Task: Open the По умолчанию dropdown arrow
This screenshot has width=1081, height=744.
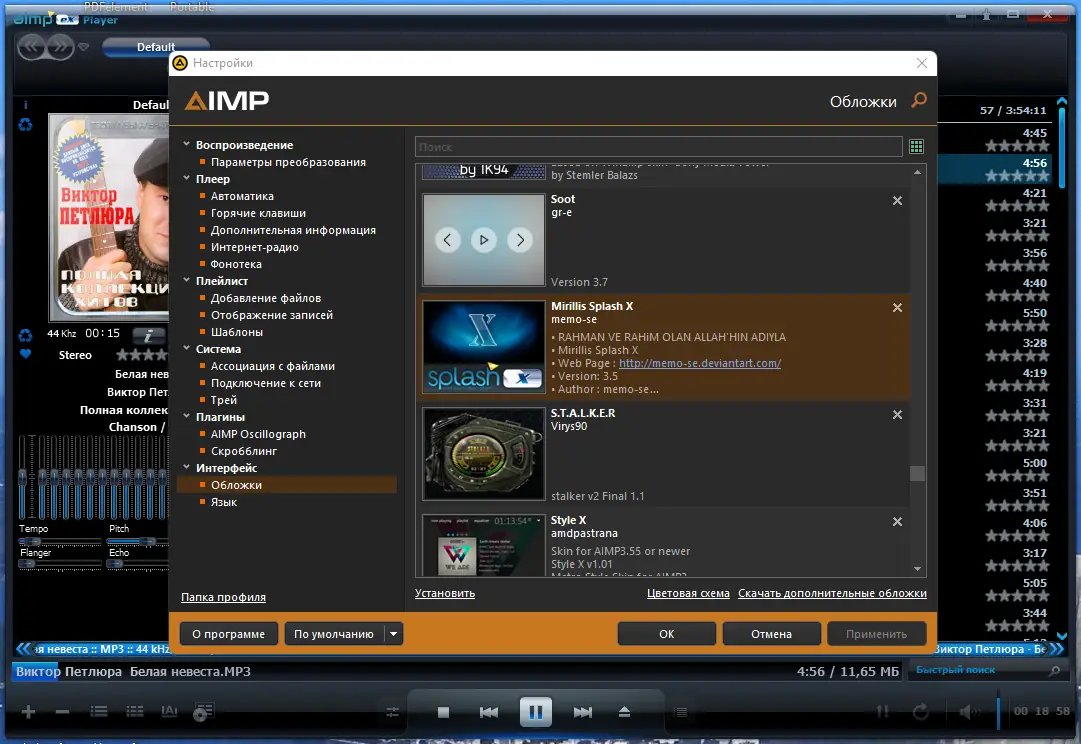Action: tap(393, 634)
